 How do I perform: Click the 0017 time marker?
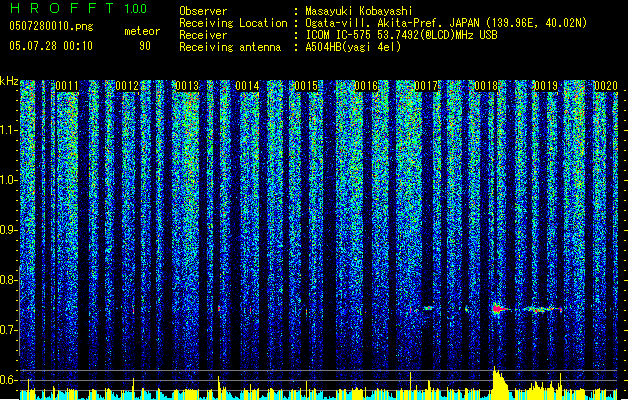[x=426, y=86]
